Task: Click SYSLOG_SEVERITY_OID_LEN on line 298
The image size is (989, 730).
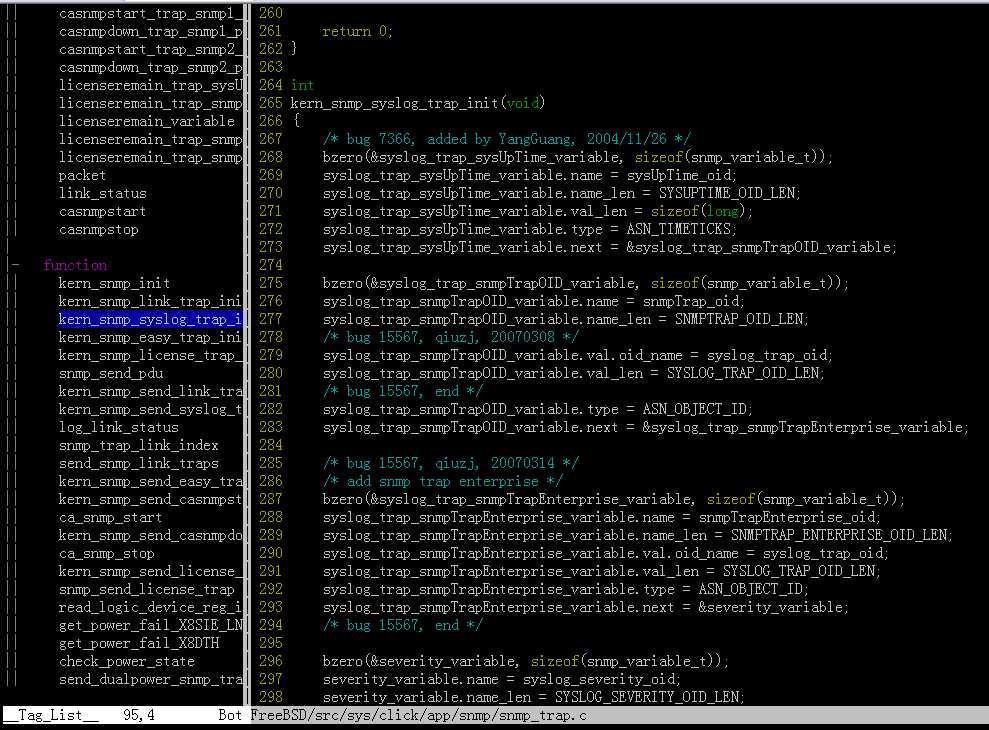Action: click(x=647, y=697)
